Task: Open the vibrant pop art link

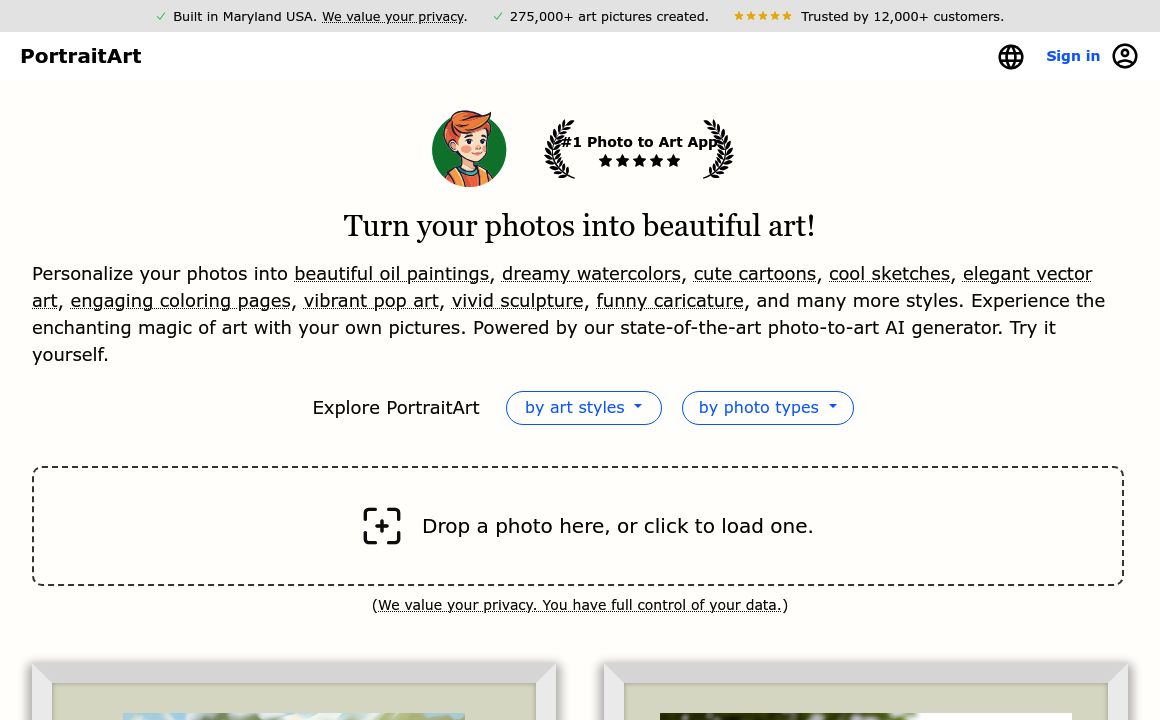Action: click(x=371, y=301)
